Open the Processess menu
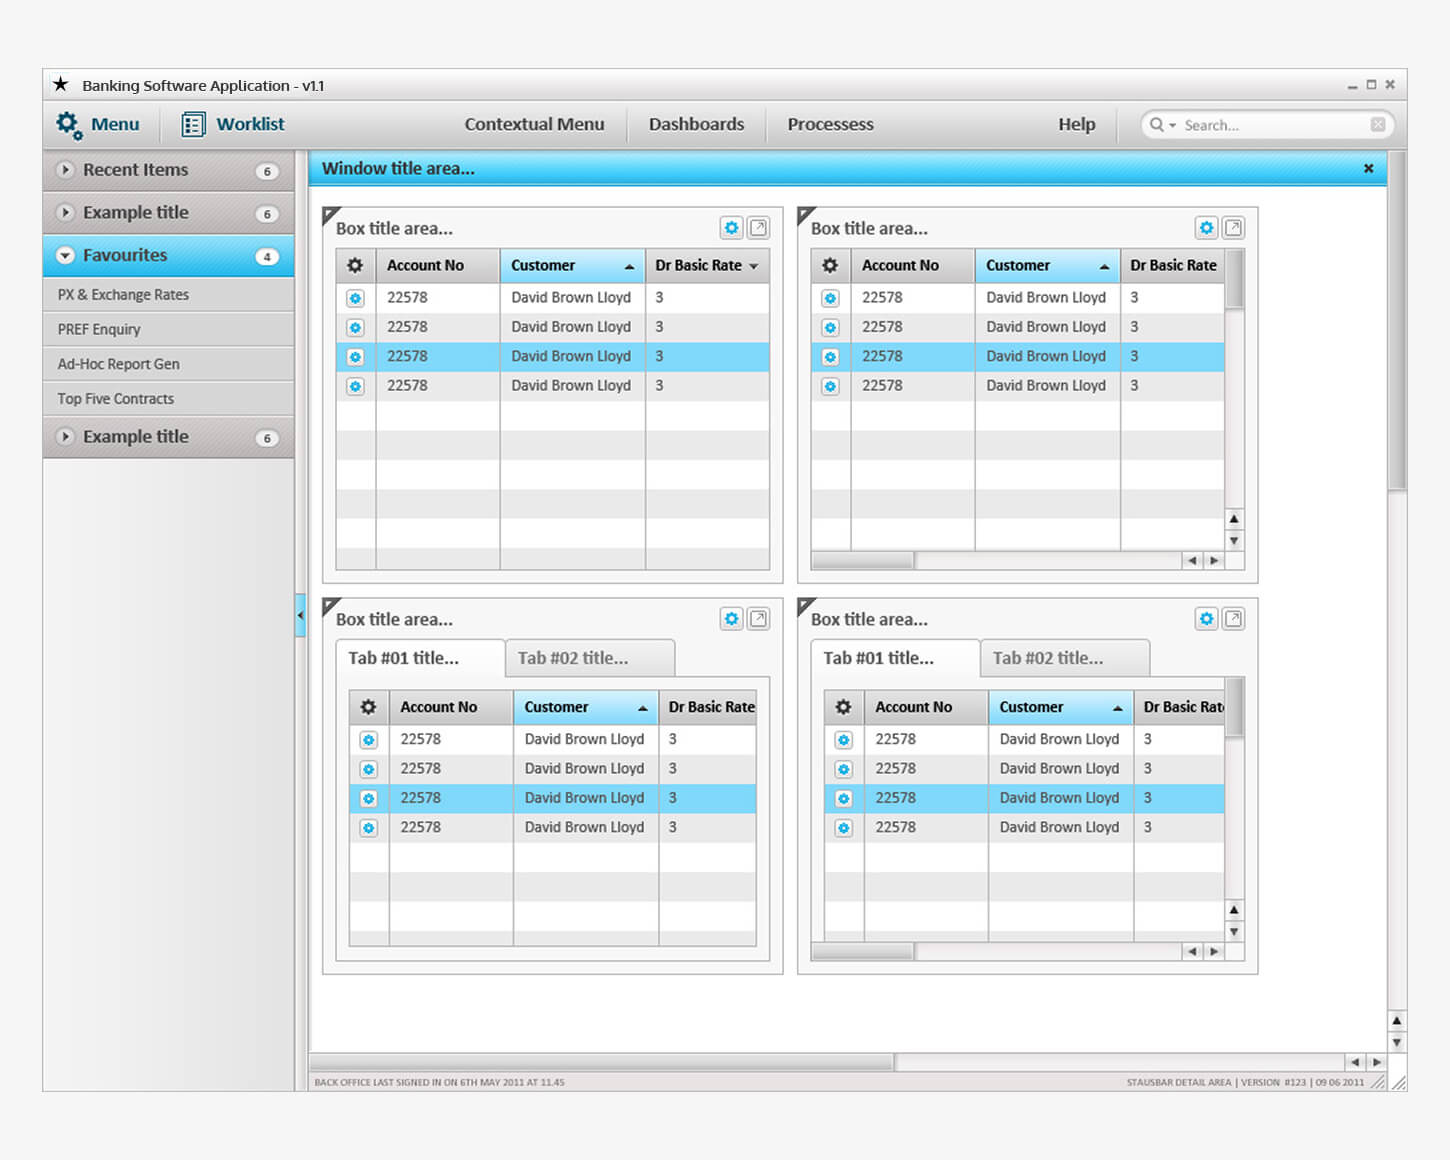1450x1160 pixels. pos(830,124)
